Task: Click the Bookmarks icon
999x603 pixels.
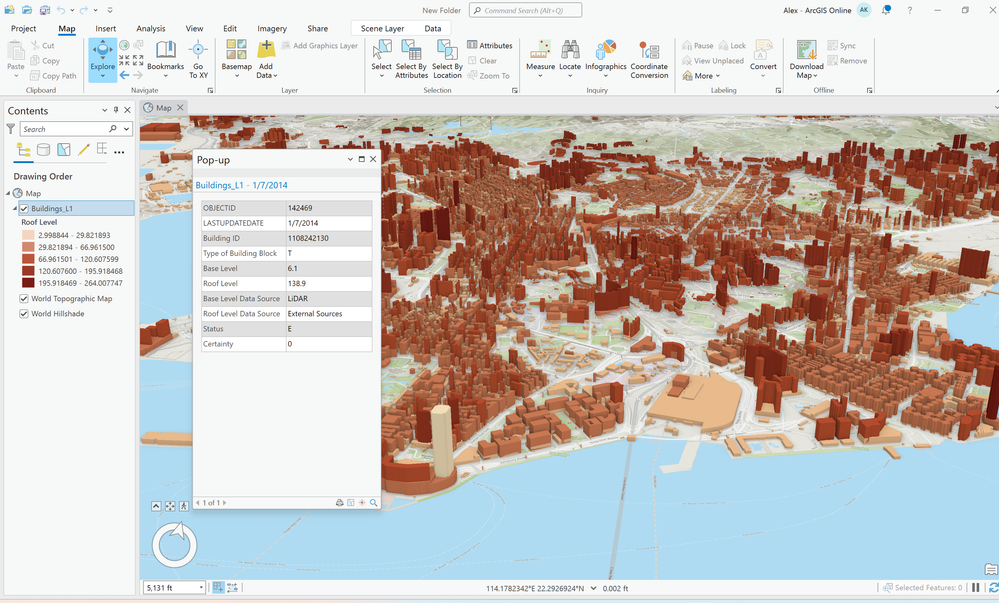Action: pyautogui.click(x=165, y=54)
